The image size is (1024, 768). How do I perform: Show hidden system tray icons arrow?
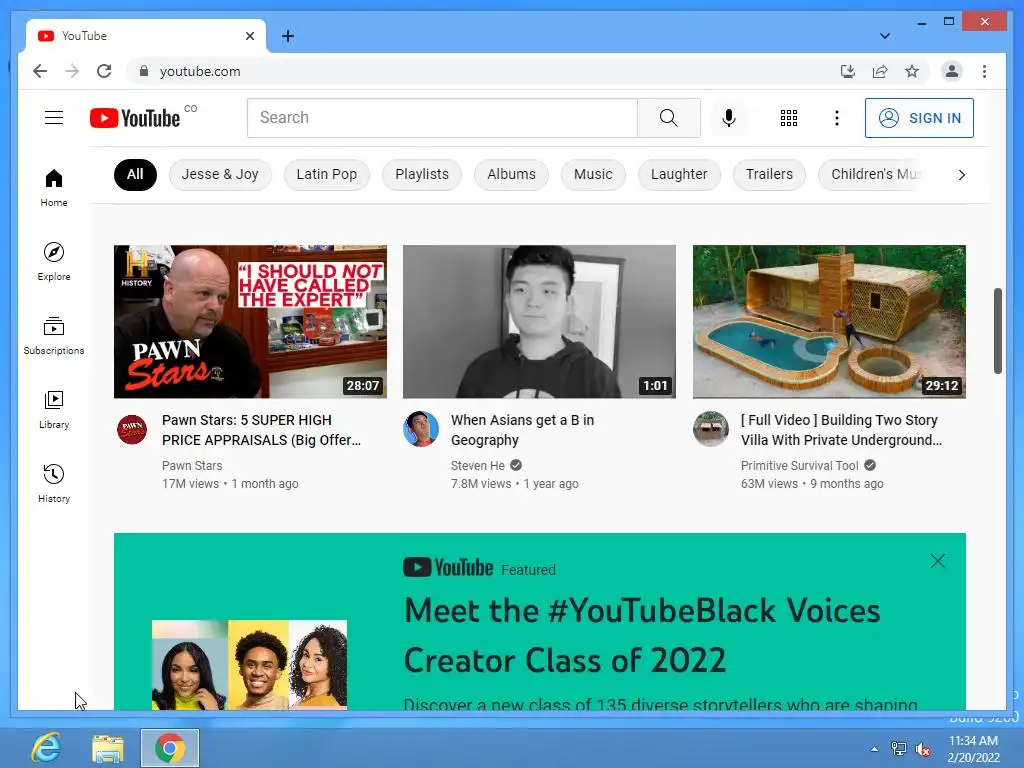[x=874, y=749]
